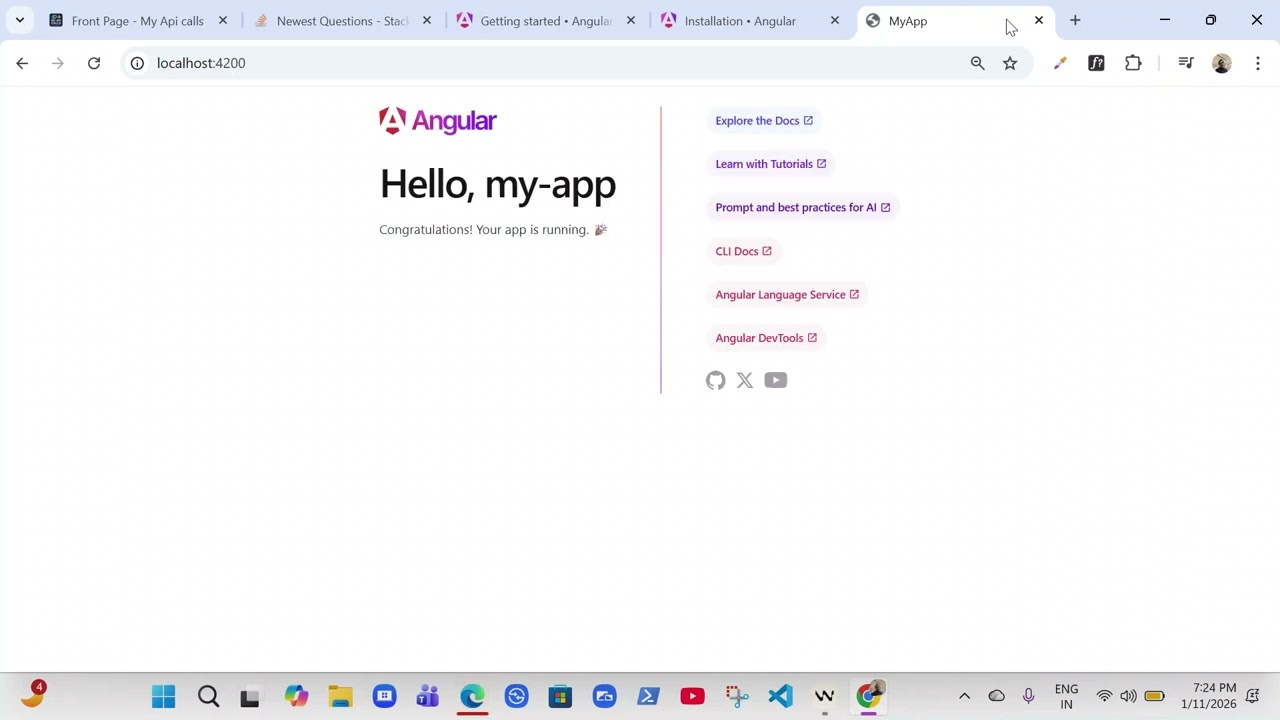Click the Angular logo on the page
Image resolution: width=1280 pixels, height=720 pixels.
click(438, 121)
